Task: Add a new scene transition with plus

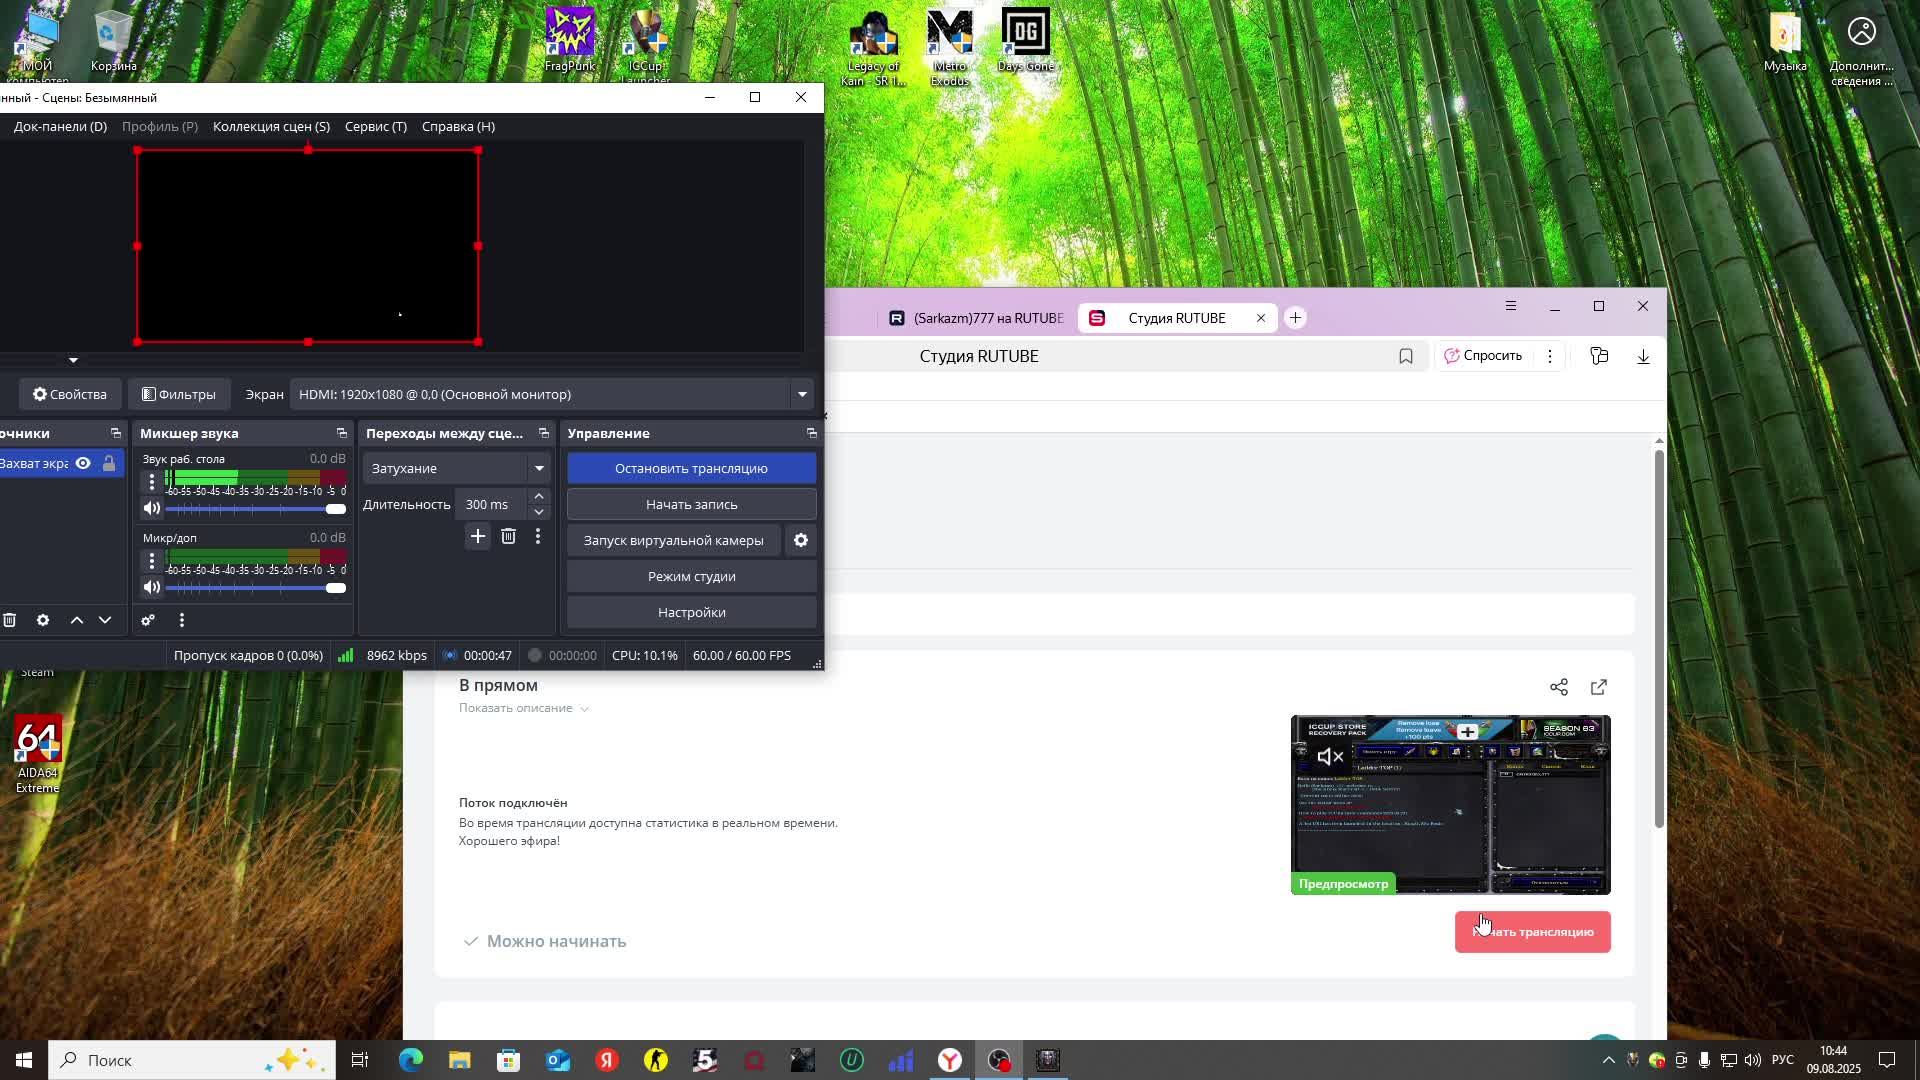Action: tap(477, 537)
